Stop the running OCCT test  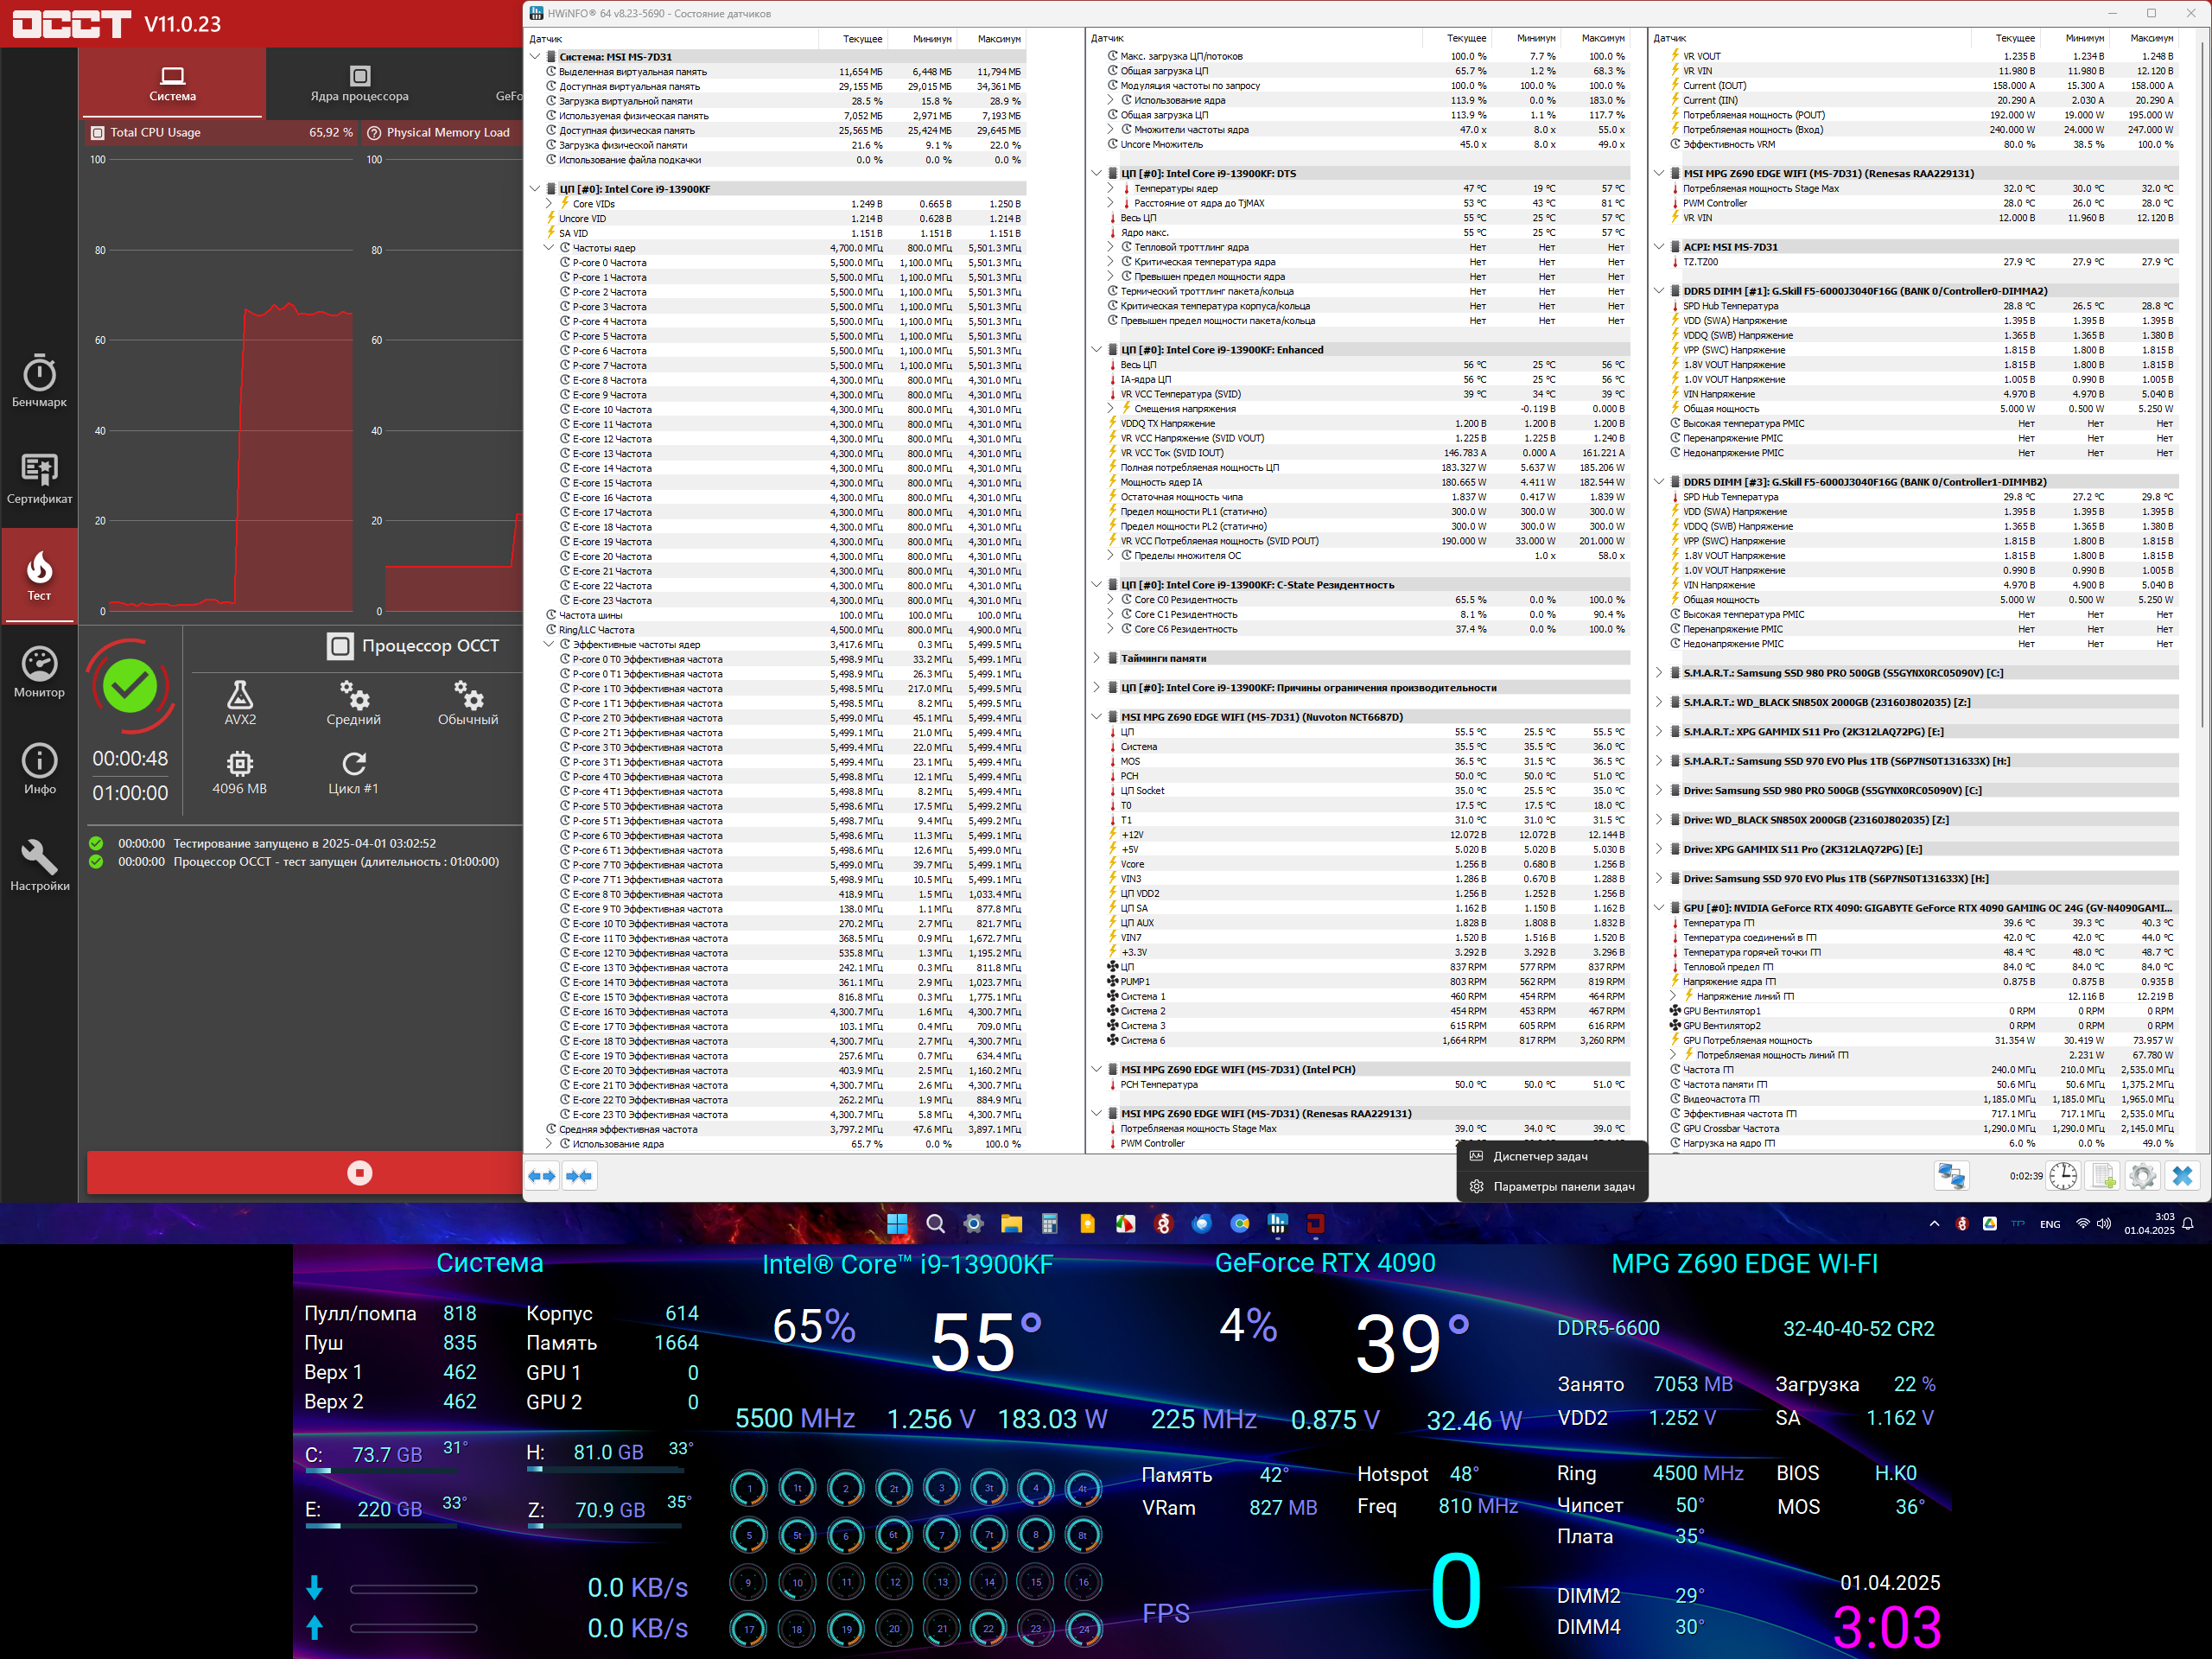pyautogui.click(x=359, y=1173)
